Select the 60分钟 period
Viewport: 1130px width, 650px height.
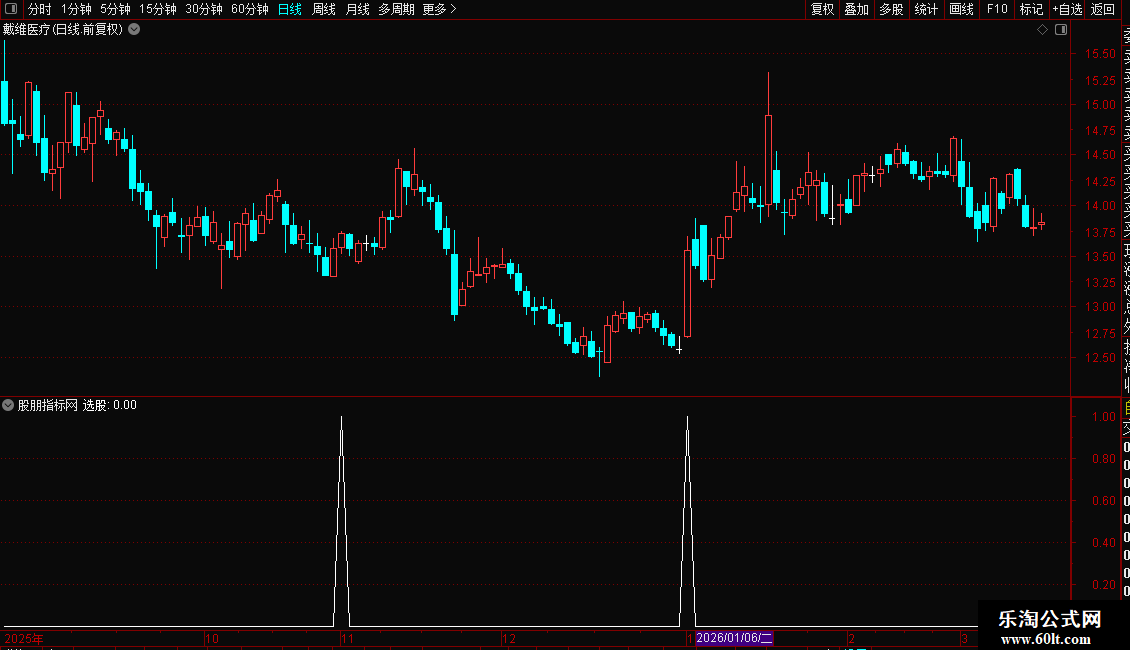[x=249, y=9]
